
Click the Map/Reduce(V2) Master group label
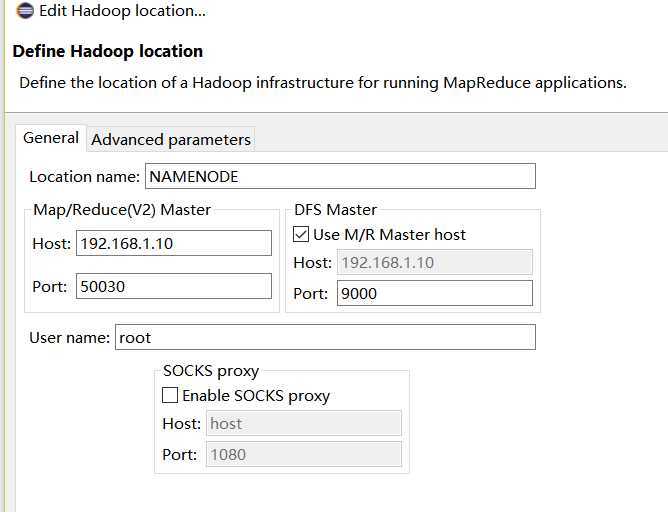[122, 210]
